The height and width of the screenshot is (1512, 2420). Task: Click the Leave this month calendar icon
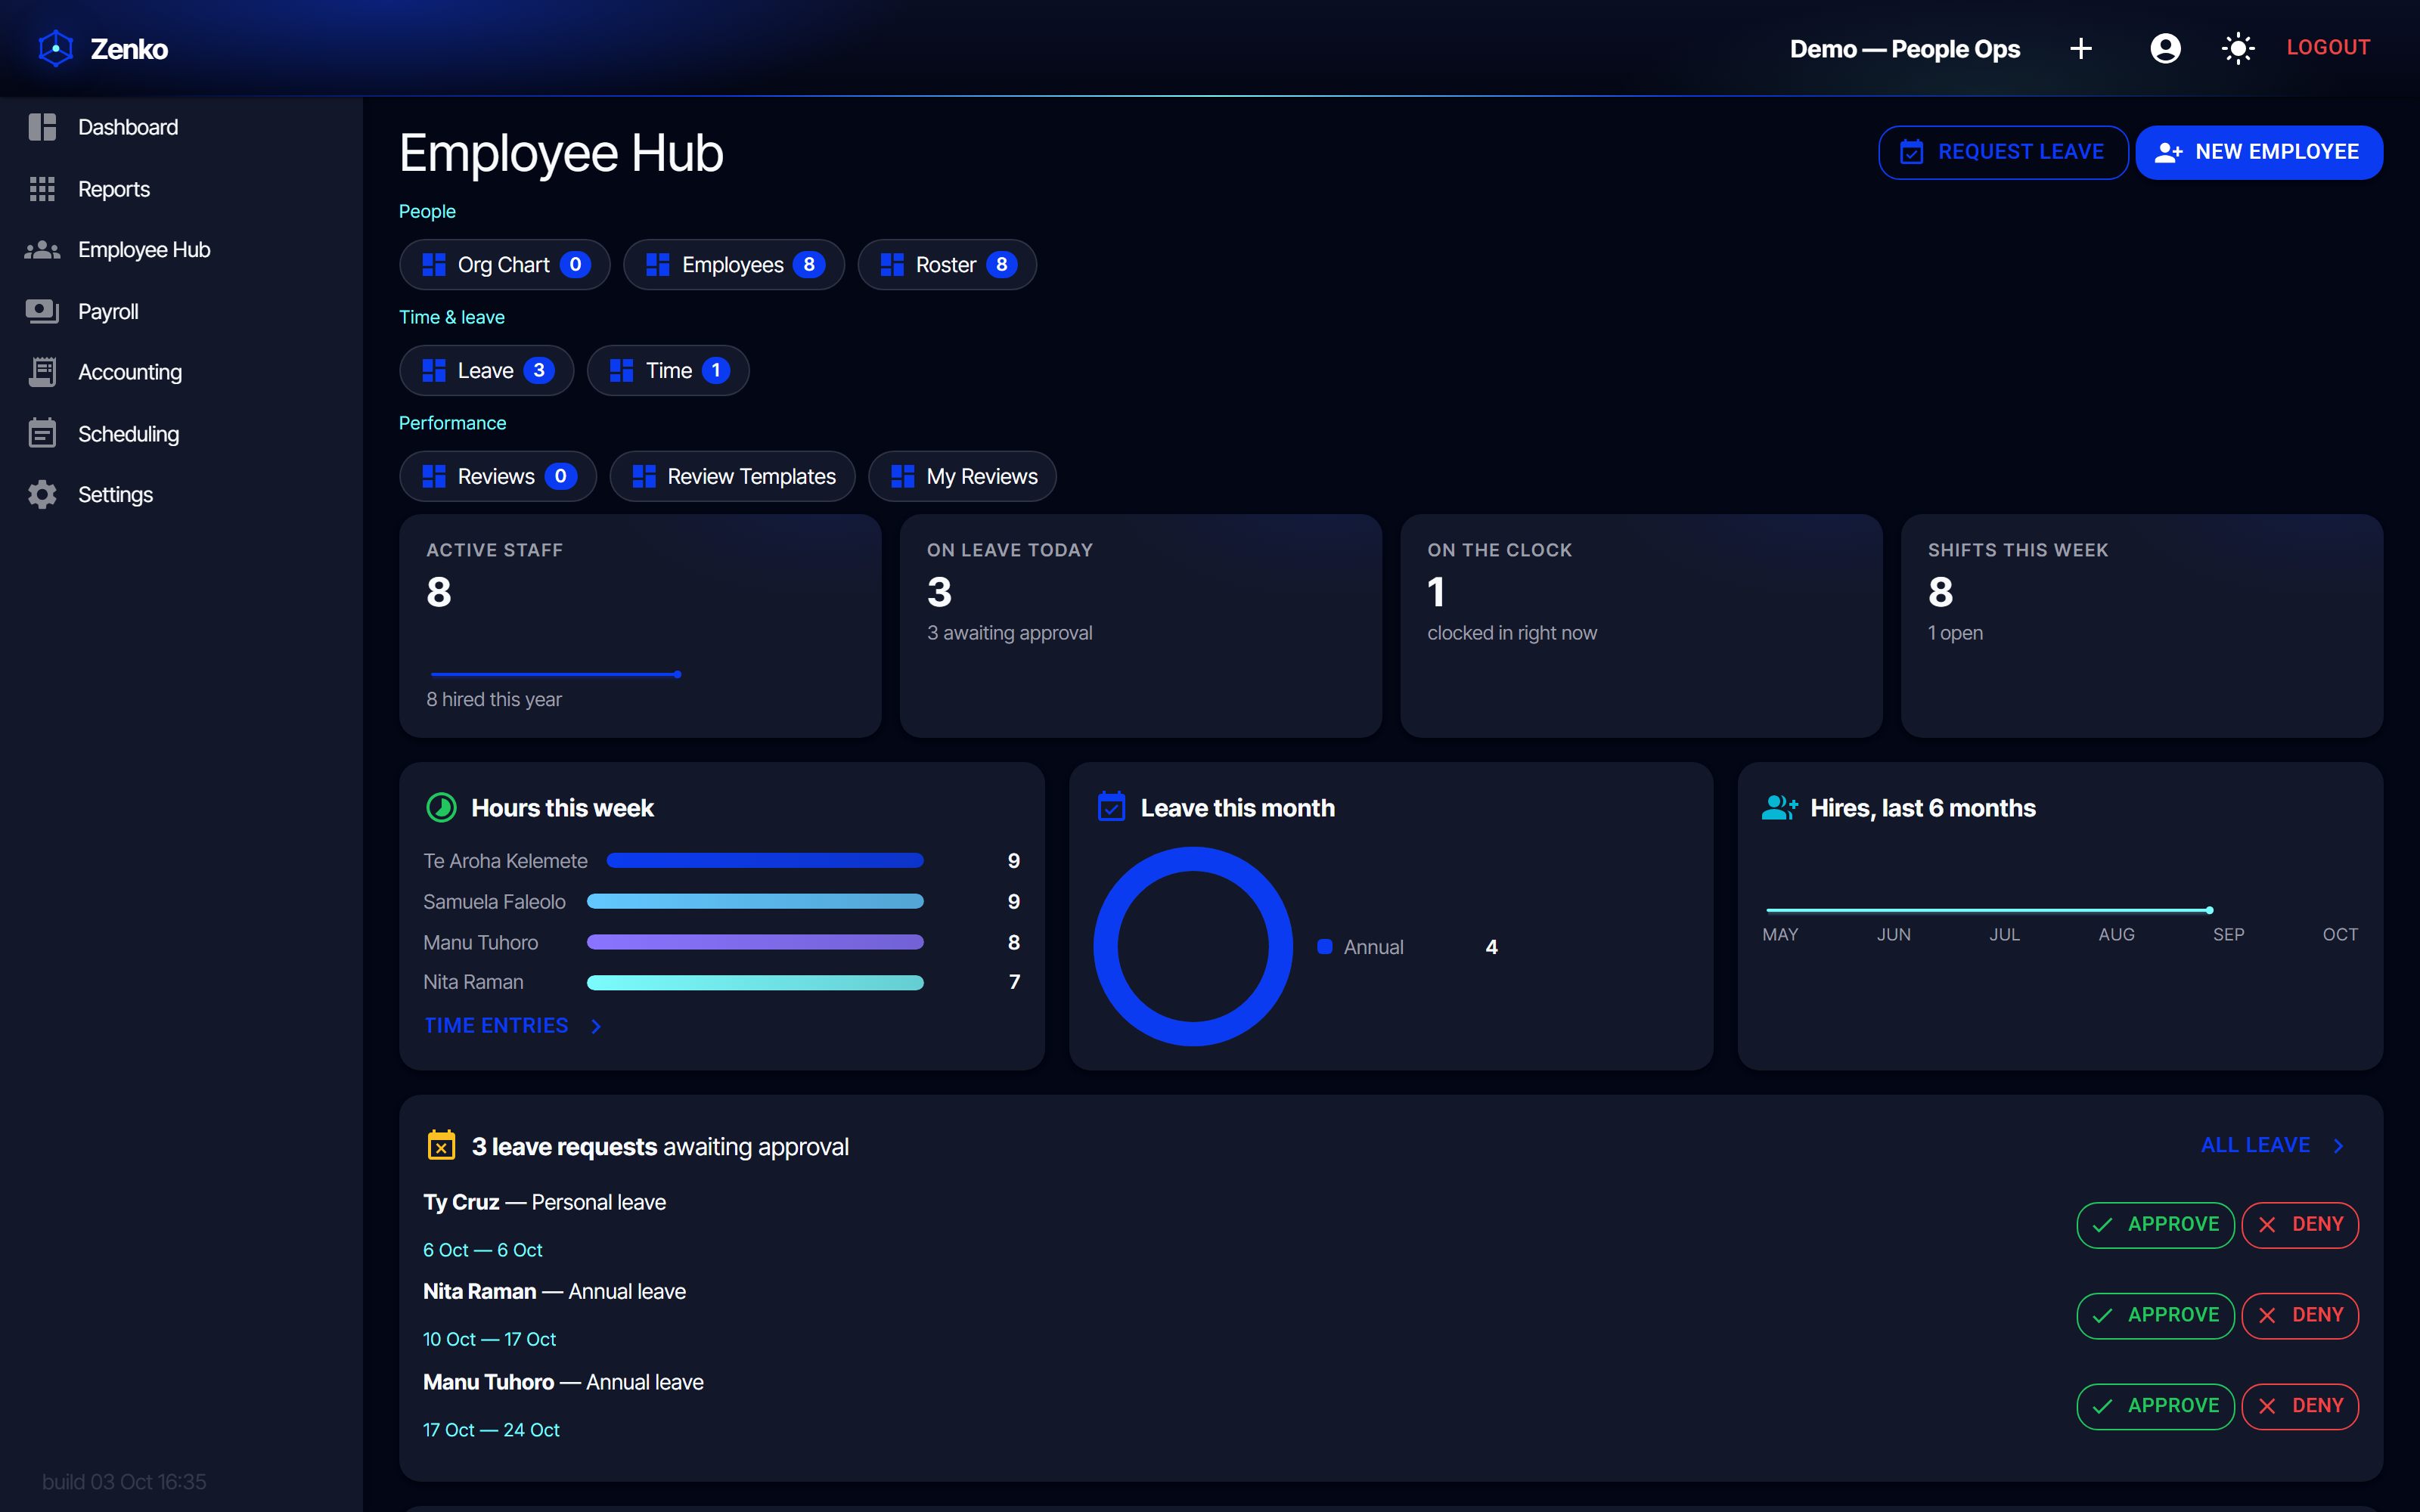[x=1111, y=806]
